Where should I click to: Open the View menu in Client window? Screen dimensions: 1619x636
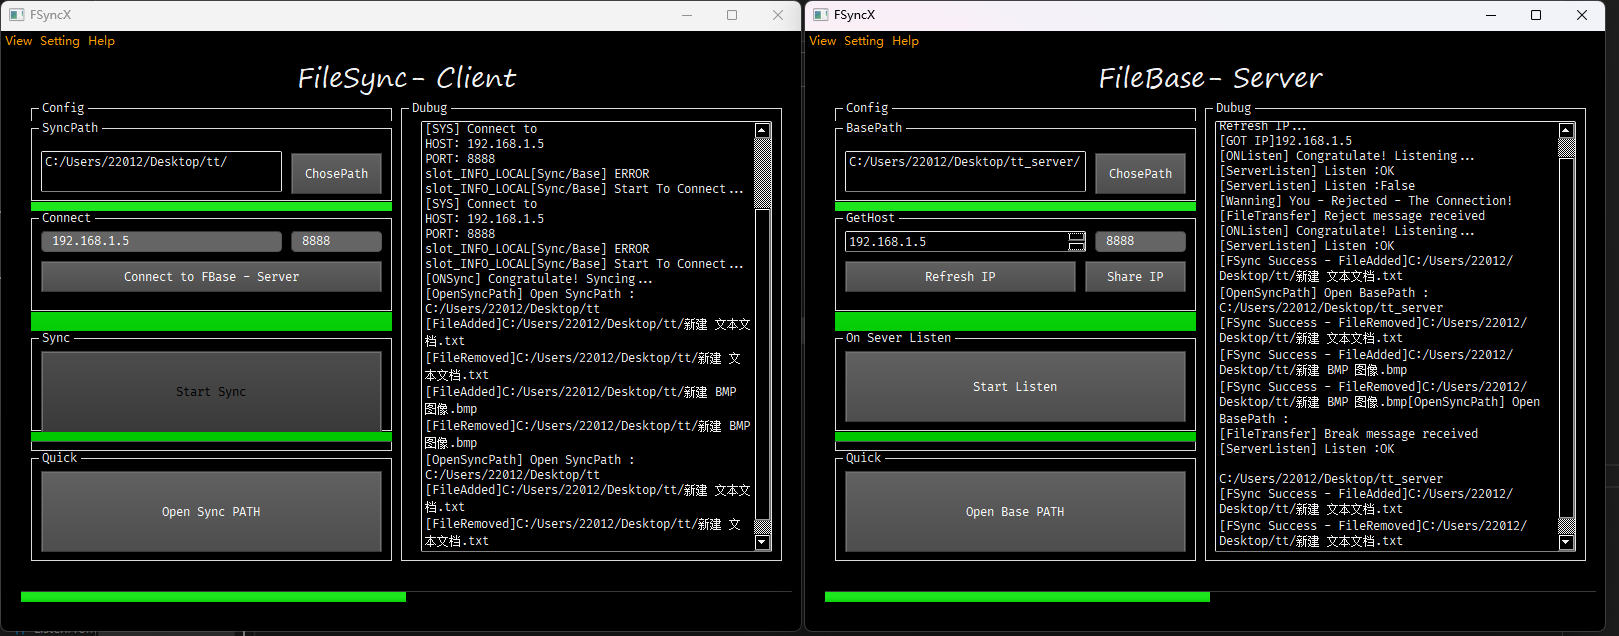19,41
